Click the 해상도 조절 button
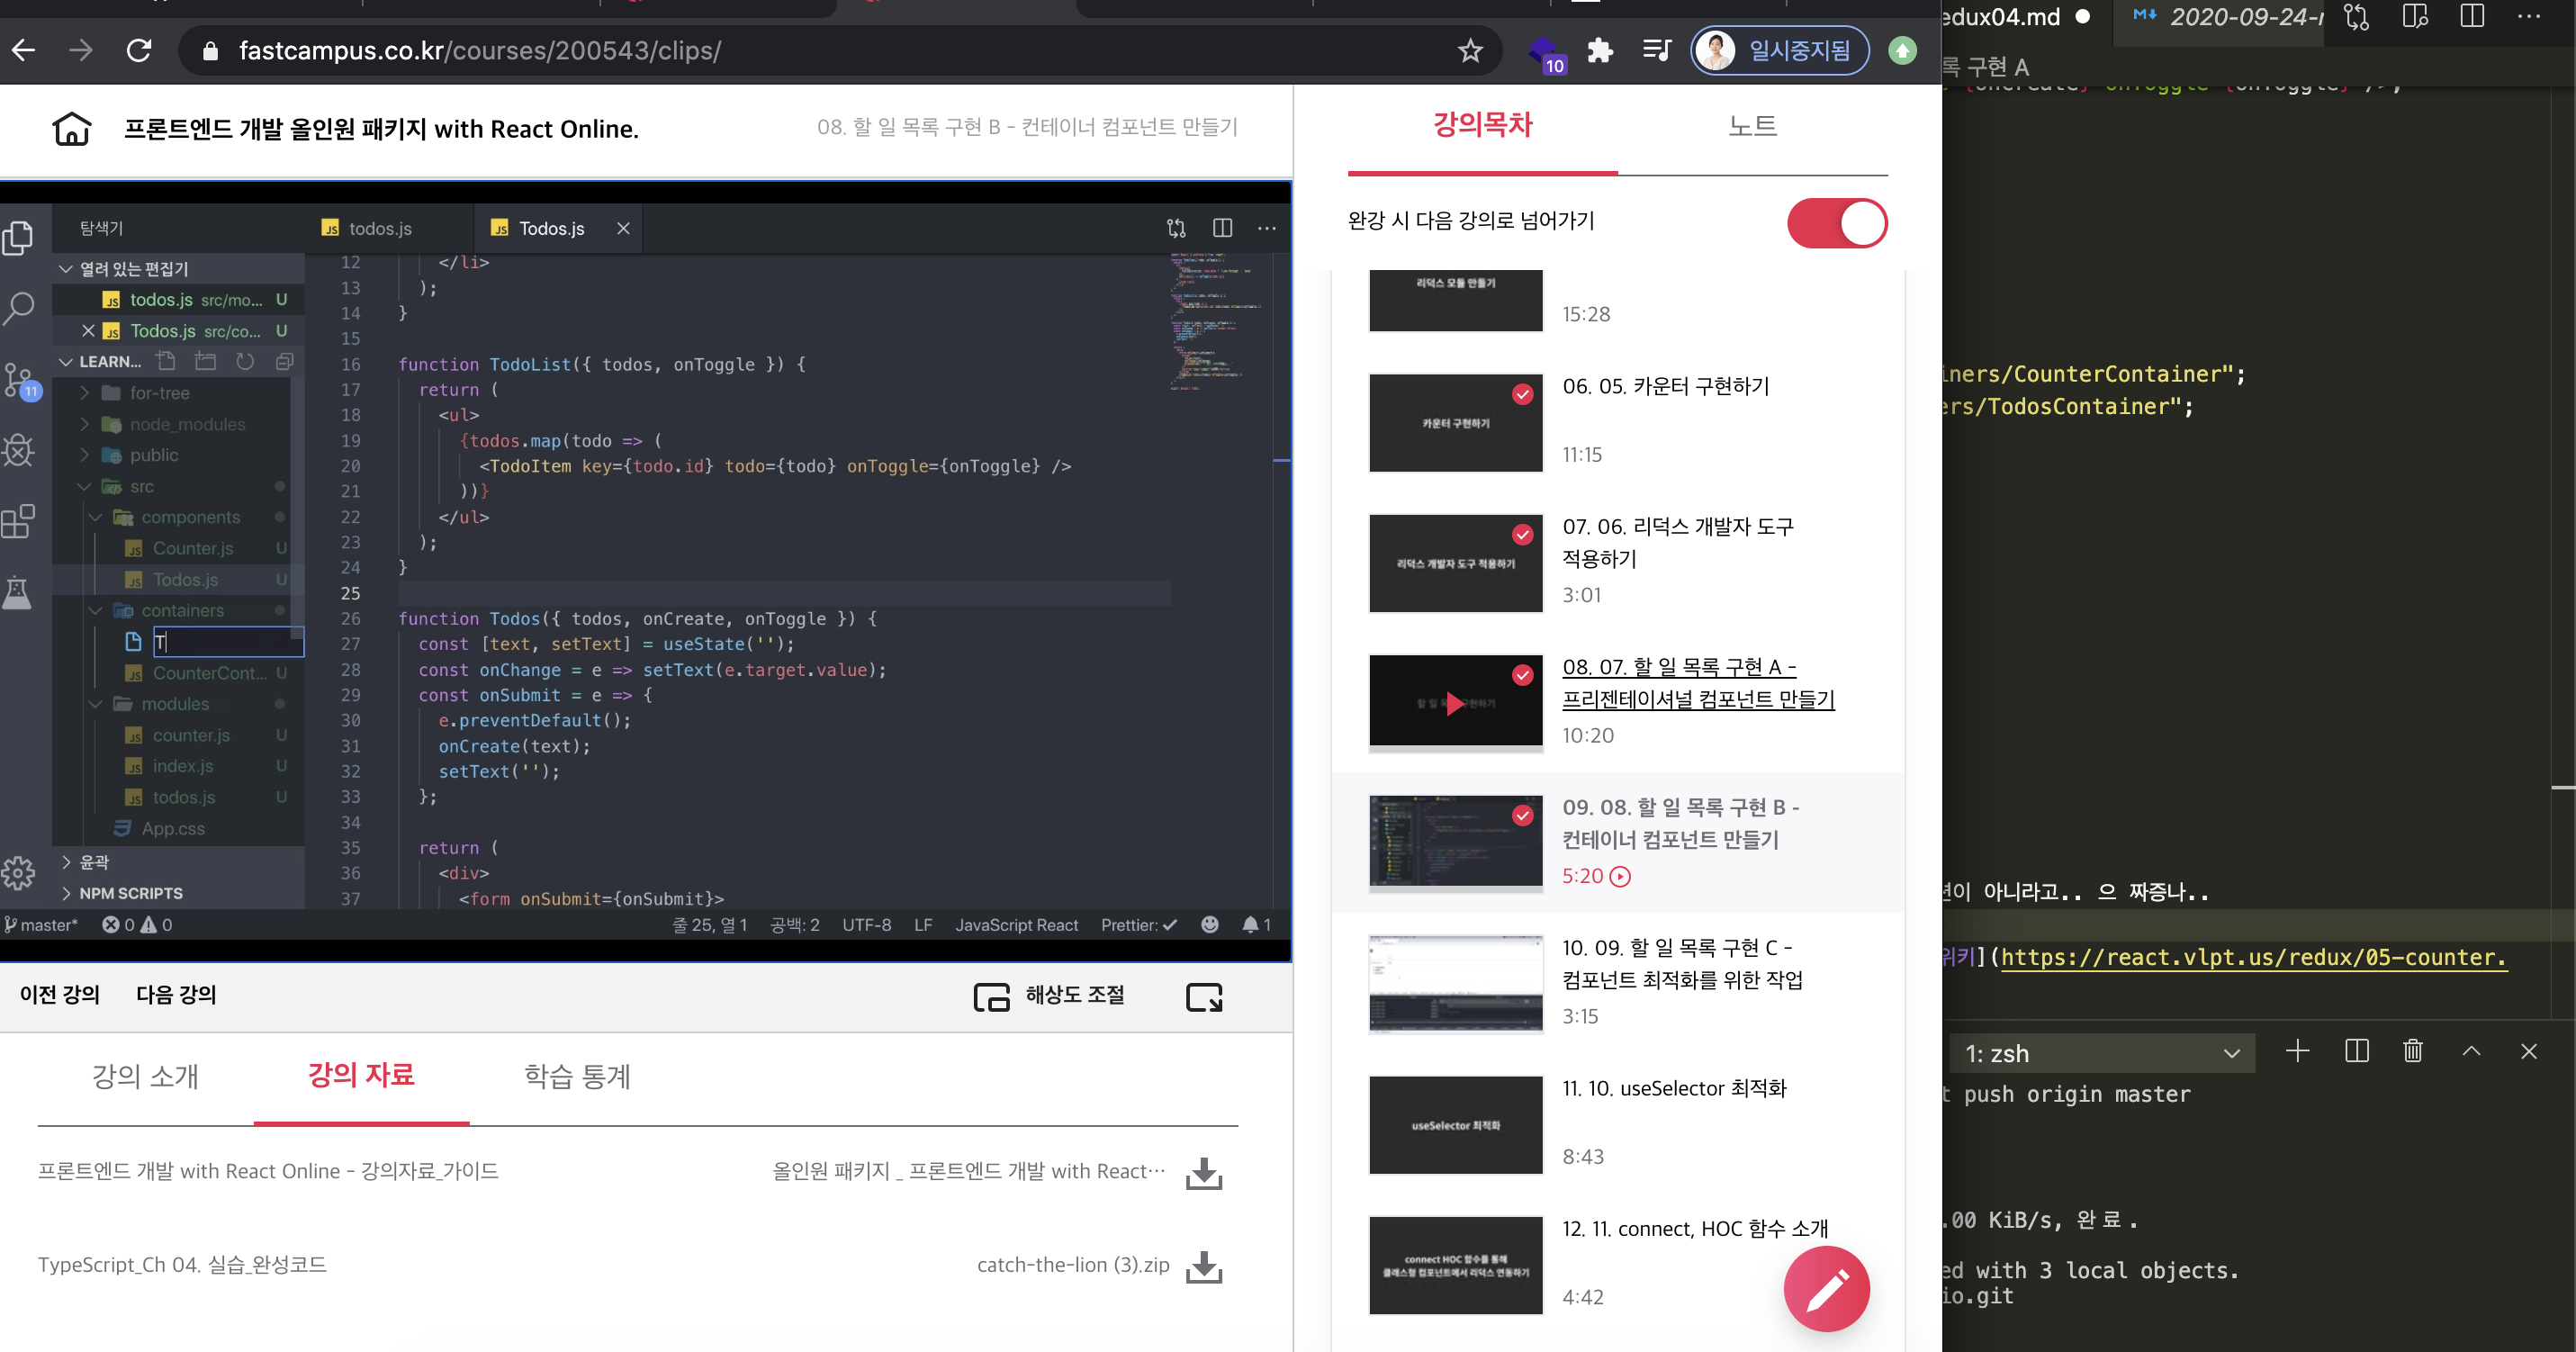 coord(1050,996)
